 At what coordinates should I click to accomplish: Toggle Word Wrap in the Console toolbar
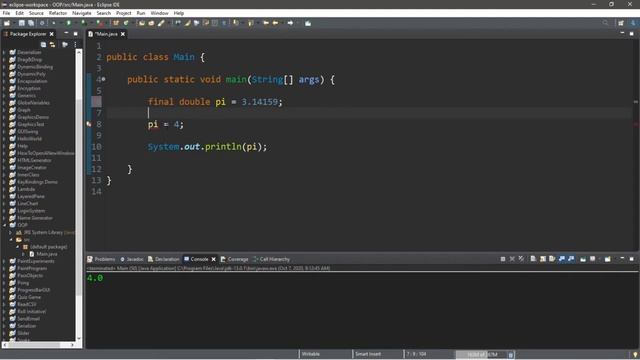551,259
